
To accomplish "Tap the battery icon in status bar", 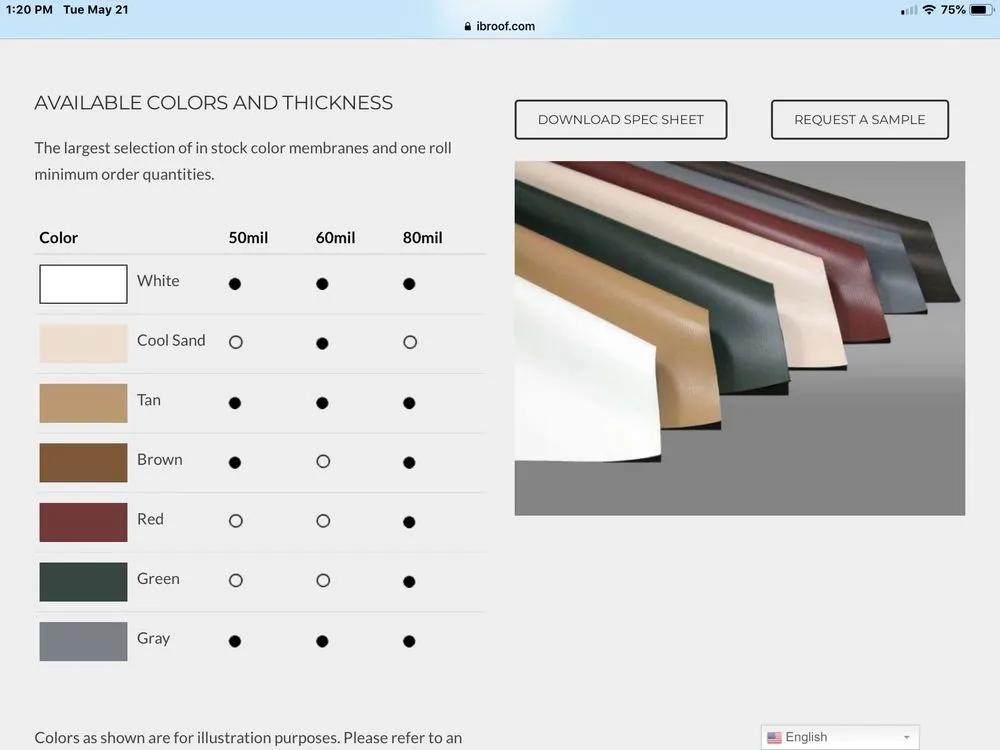I will click(x=982, y=10).
